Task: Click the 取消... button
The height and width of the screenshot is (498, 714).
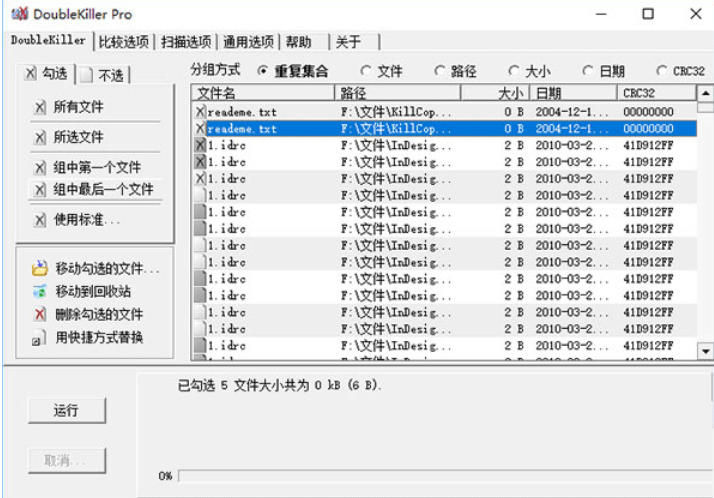Action: (67, 461)
